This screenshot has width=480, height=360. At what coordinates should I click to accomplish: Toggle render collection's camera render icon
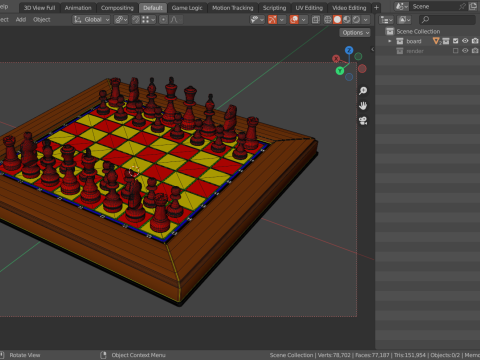coord(475,51)
